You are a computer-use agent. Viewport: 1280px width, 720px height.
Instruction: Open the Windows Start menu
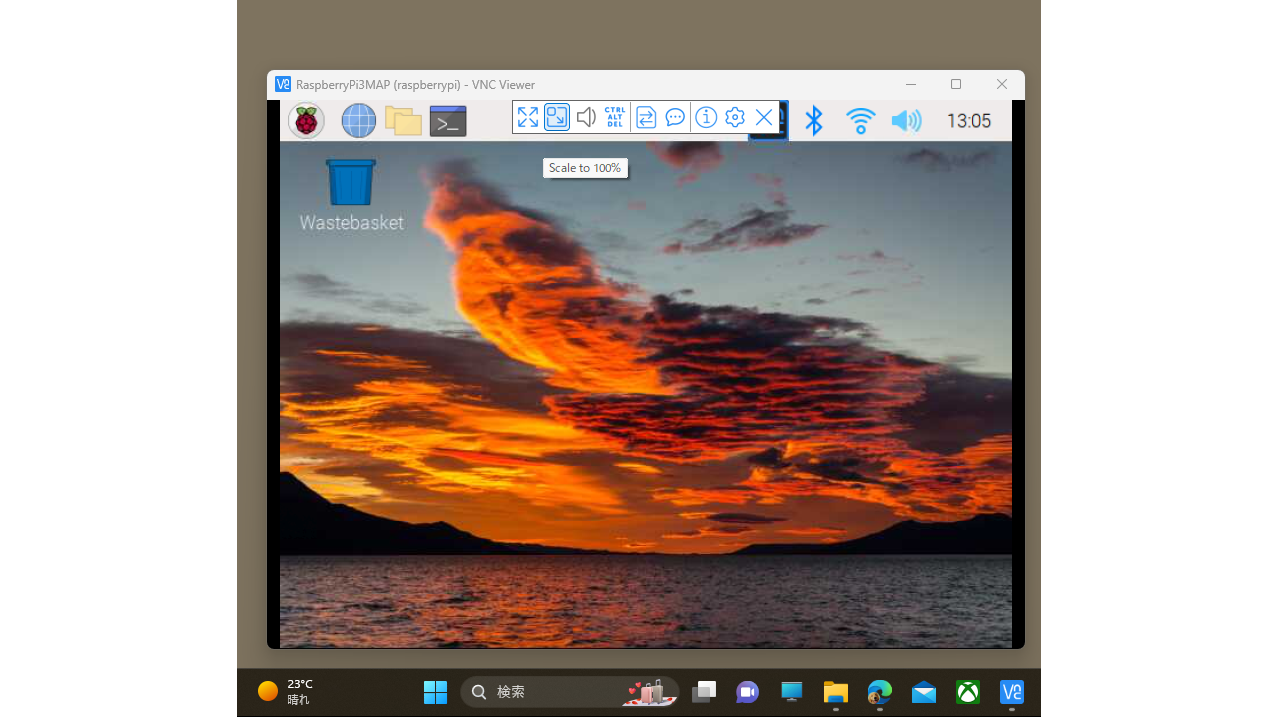click(435, 692)
